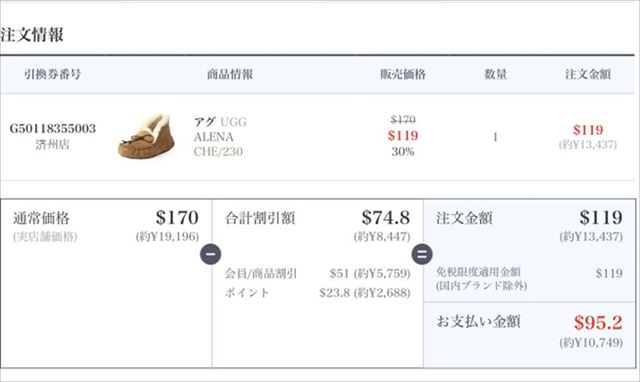Click the equals circle icon
The width and height of the screenshot is (640, 382).
pos(422,254)
